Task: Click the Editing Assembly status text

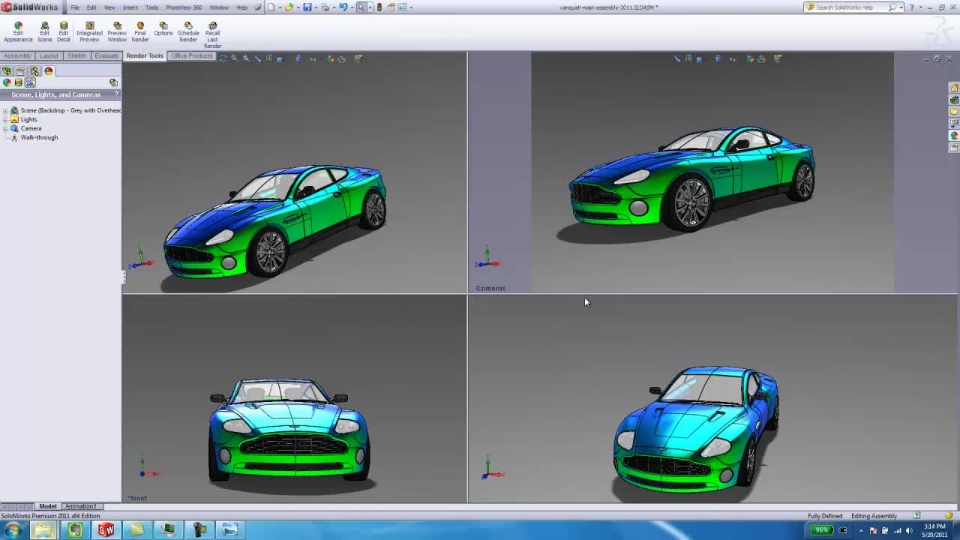Action: point(874,516)
